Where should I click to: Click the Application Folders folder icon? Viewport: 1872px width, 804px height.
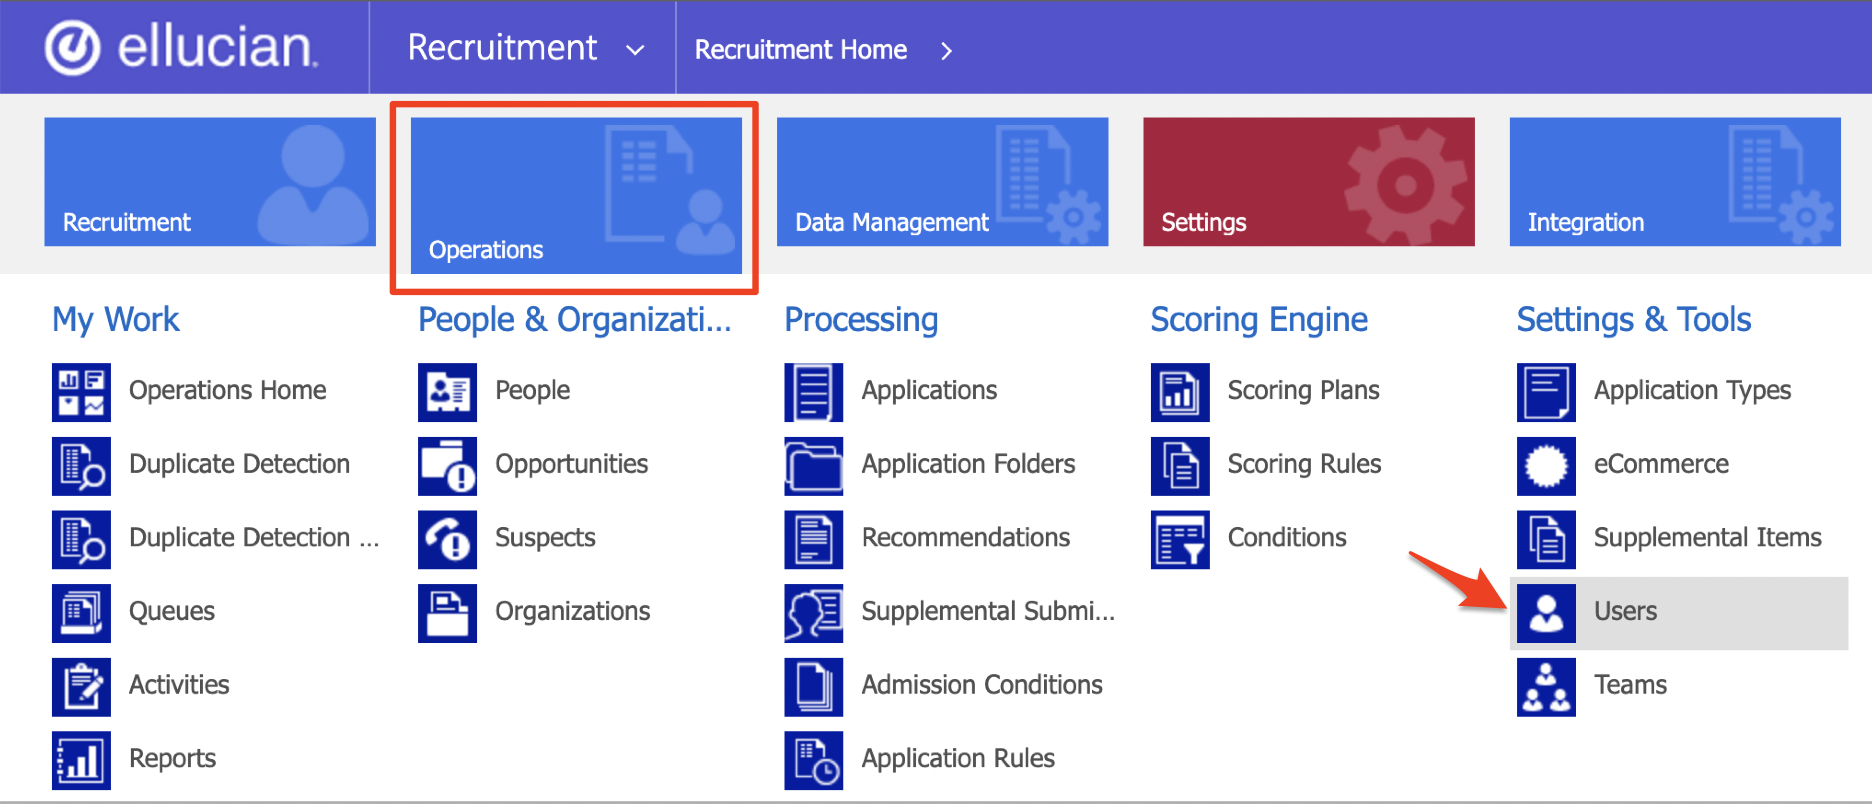[813, 466]
